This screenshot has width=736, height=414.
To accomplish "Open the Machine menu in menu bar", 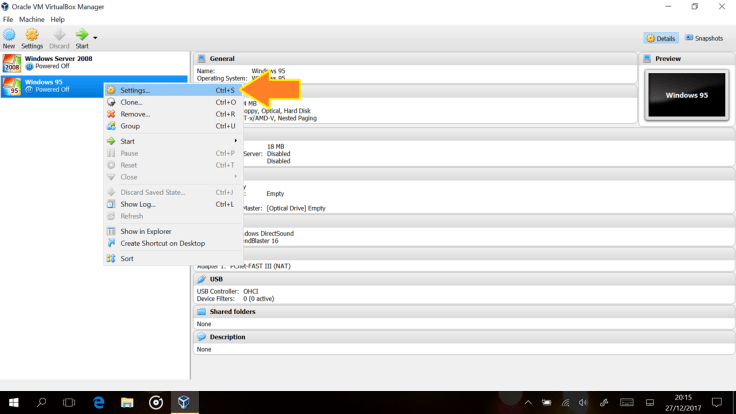I will (x=31, y=19).
